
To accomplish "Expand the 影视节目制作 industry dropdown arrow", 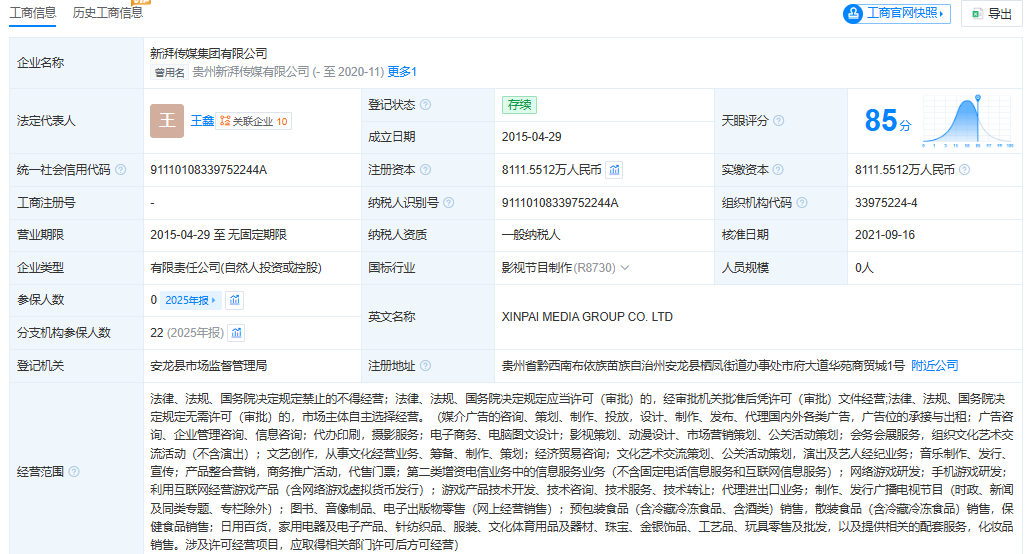I will coord(625,268).
